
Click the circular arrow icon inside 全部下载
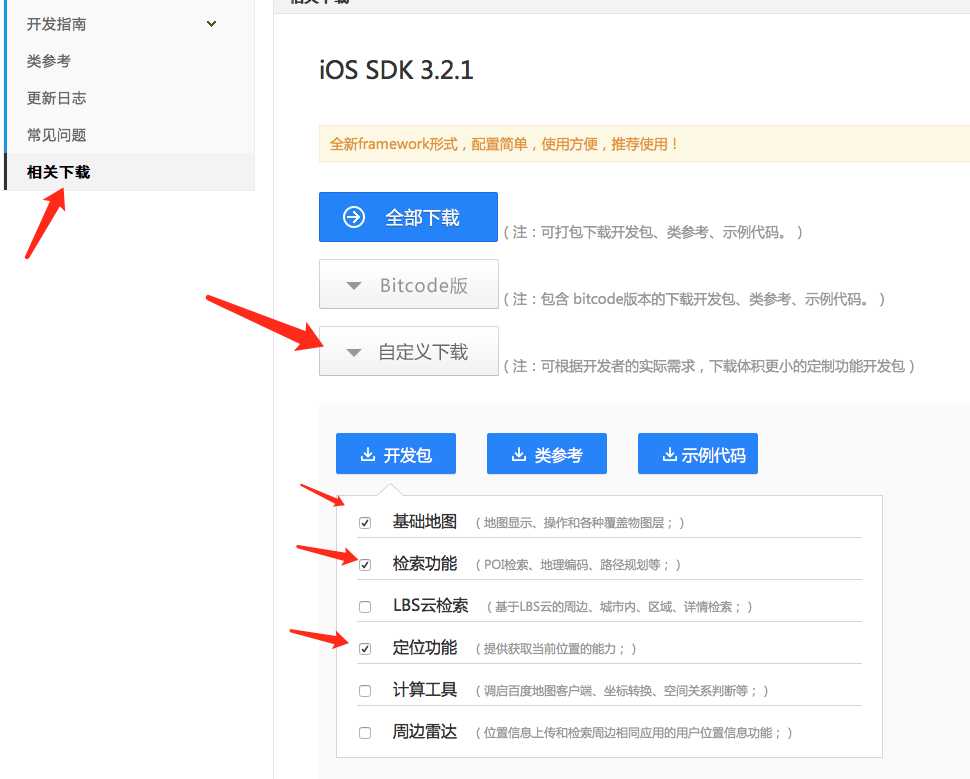pyautogui.click(x=355, y=216)
